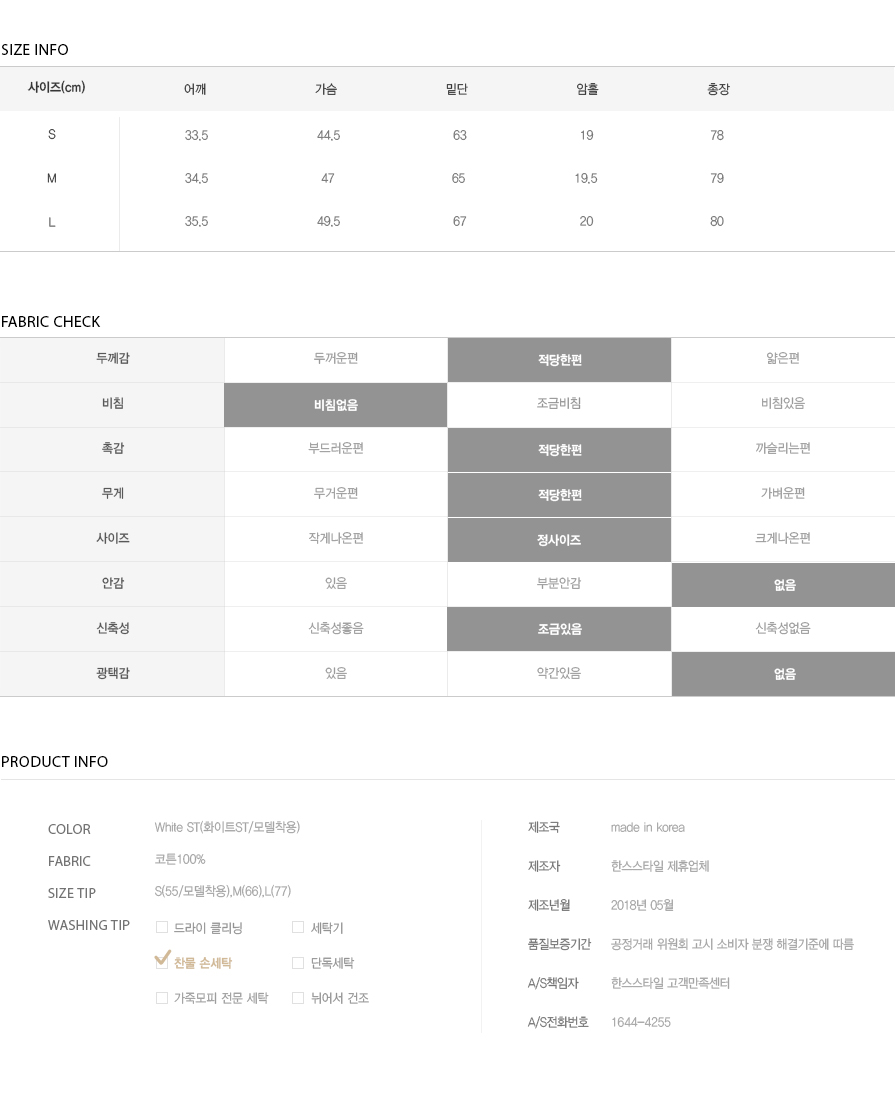Click the S size row label
The height and width of the screenshot is (1108, 895).
tap(52, 134)
